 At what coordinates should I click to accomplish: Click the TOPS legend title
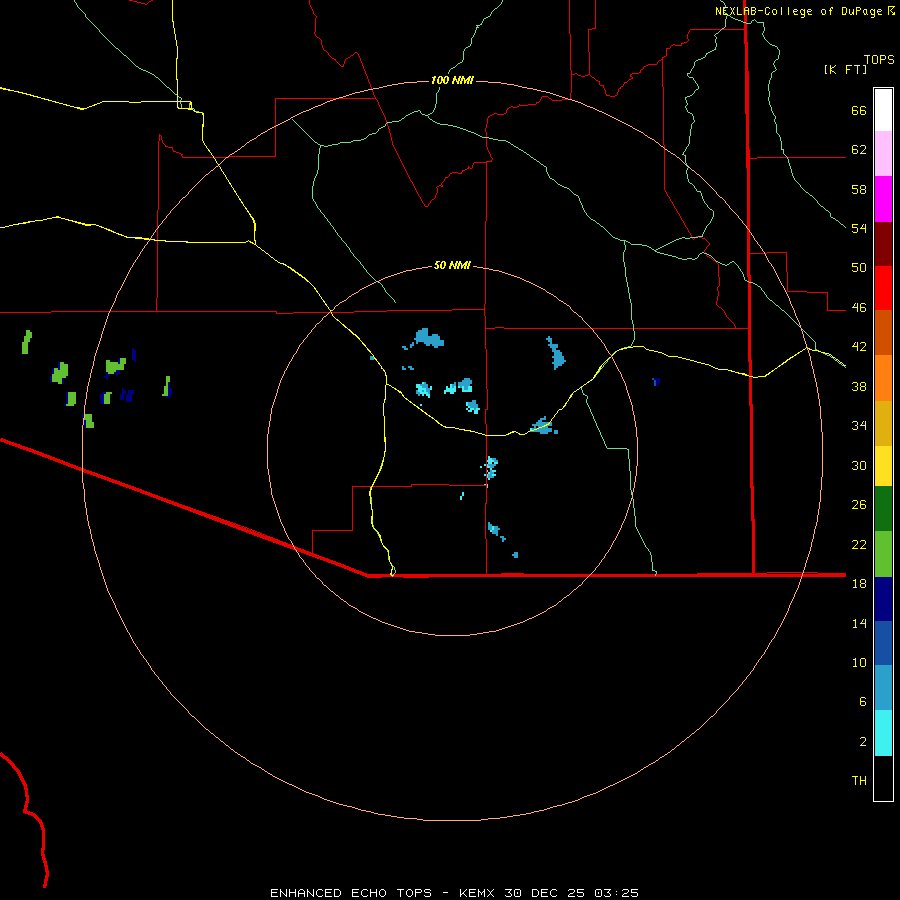pos(879,59)
